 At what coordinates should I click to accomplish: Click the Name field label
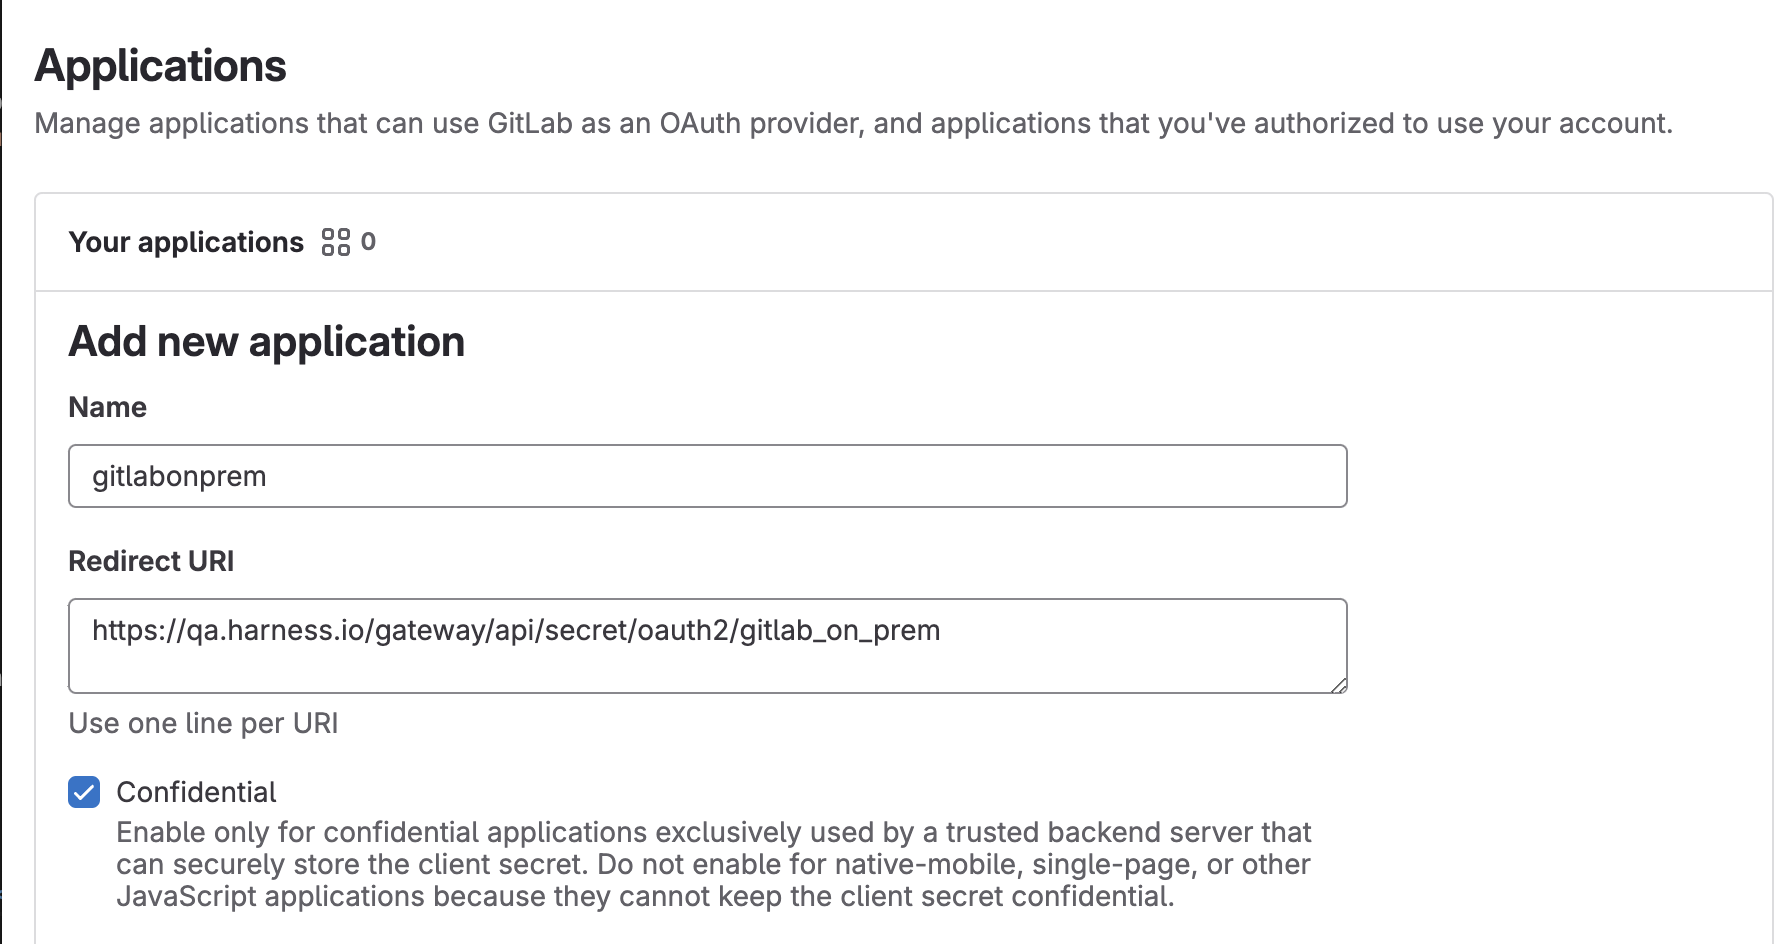(x=107, y=407)
